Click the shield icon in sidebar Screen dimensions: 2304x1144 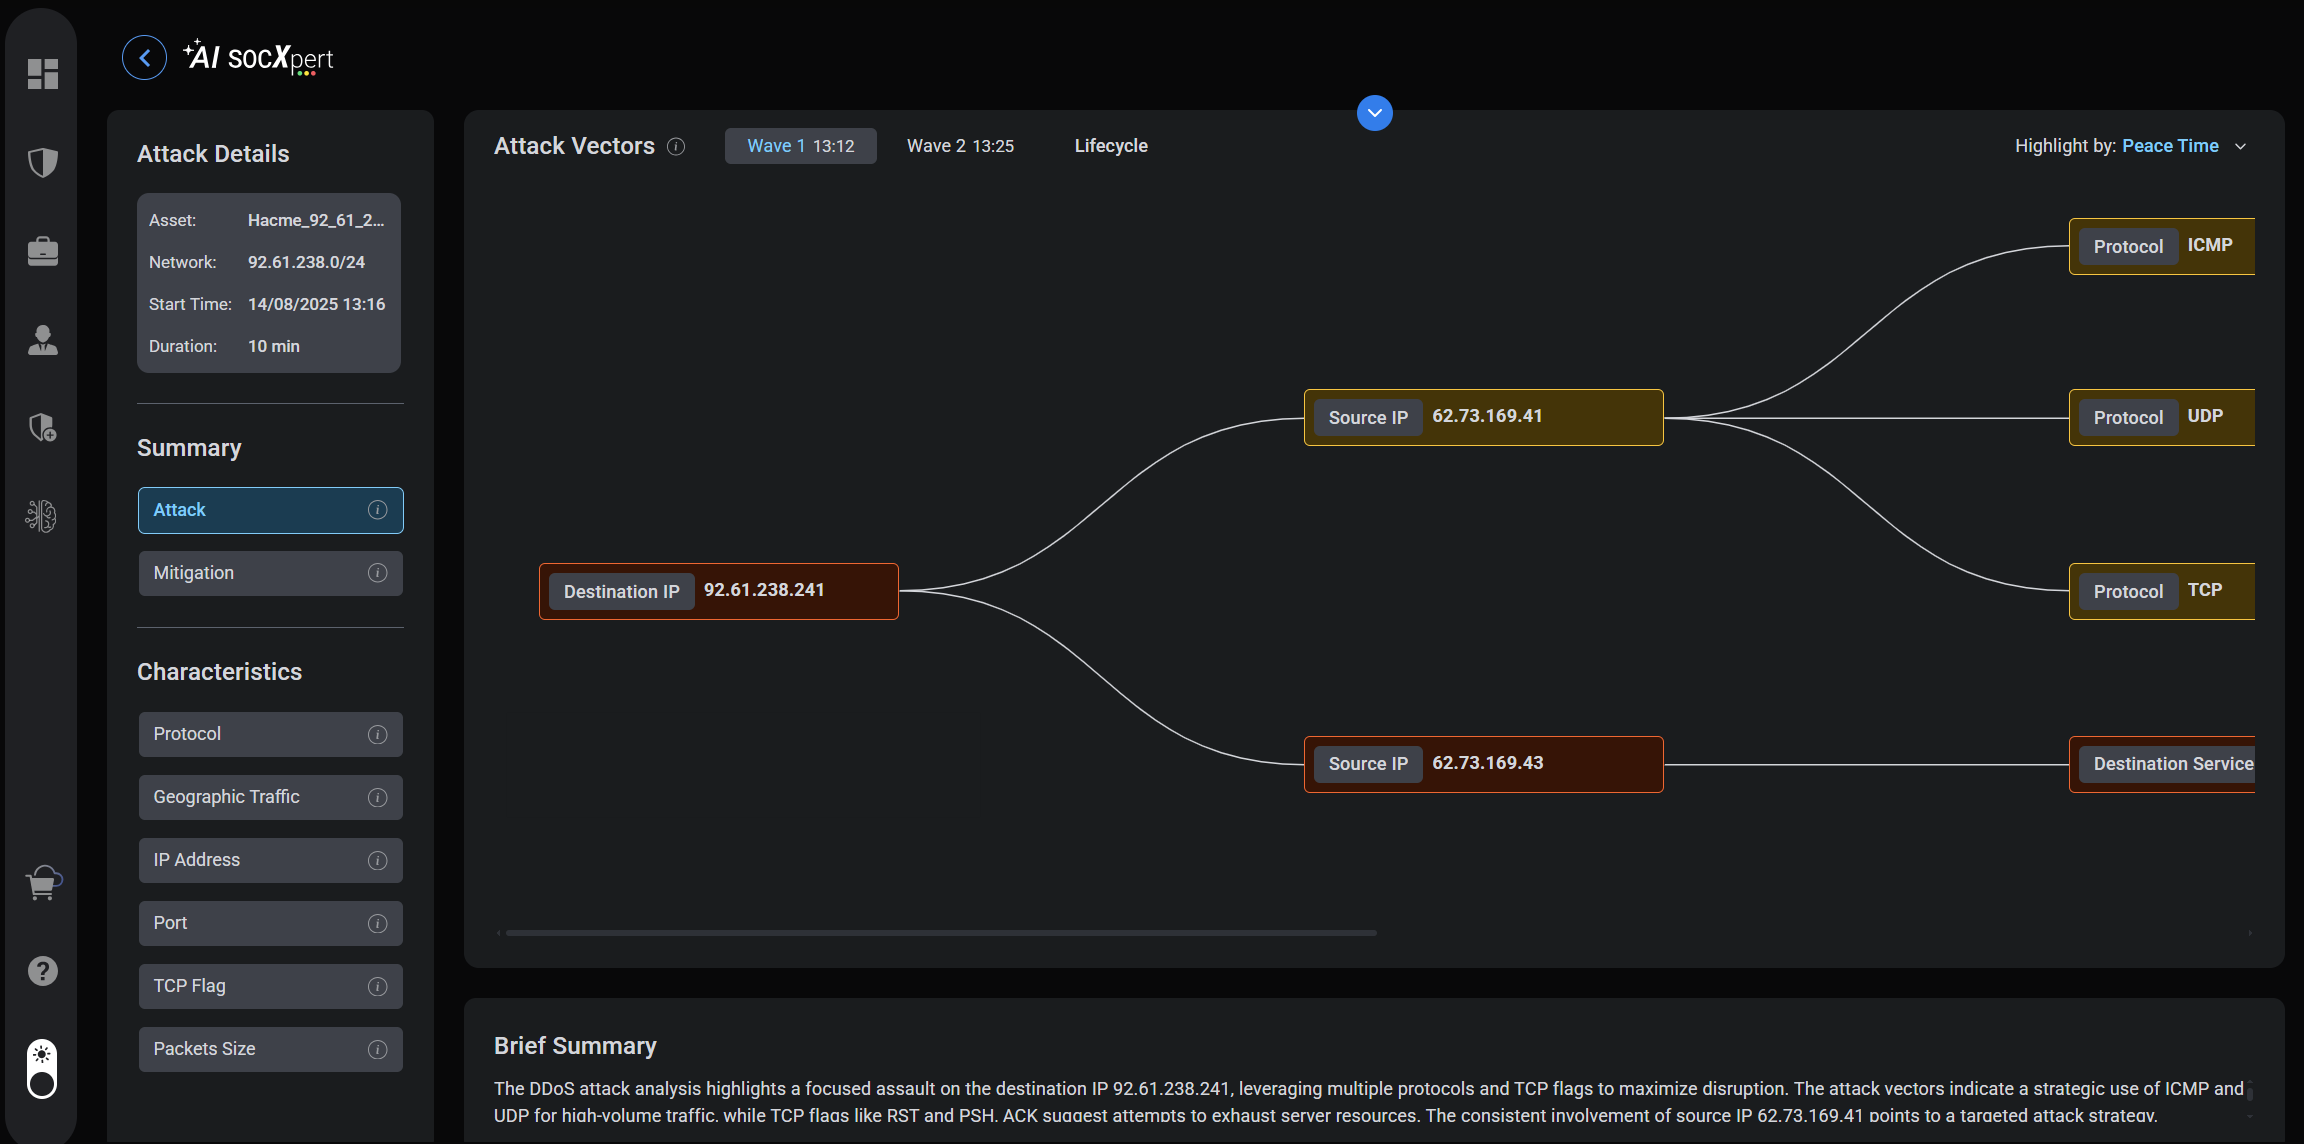pyautogui.click(x=42, y=162)
